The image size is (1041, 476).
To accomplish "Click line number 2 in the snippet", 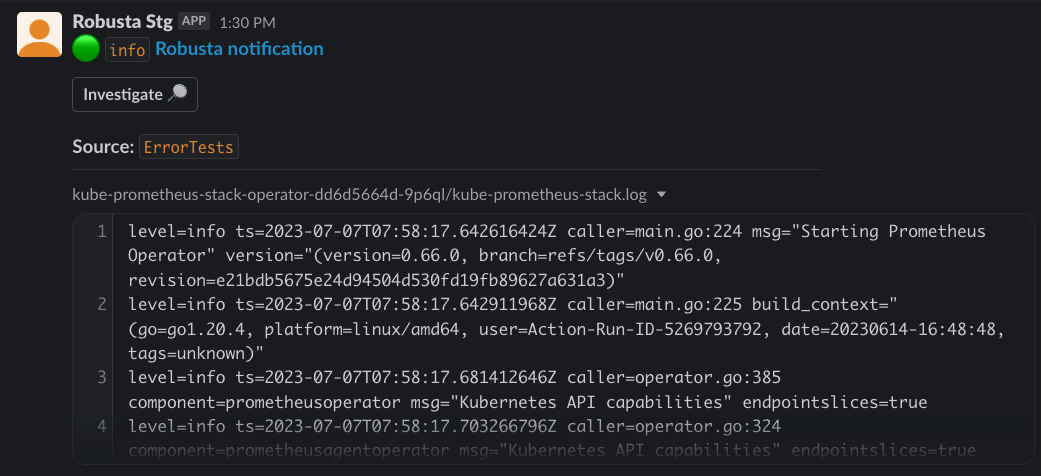I will pyautogui.click(x=102, y=305).
